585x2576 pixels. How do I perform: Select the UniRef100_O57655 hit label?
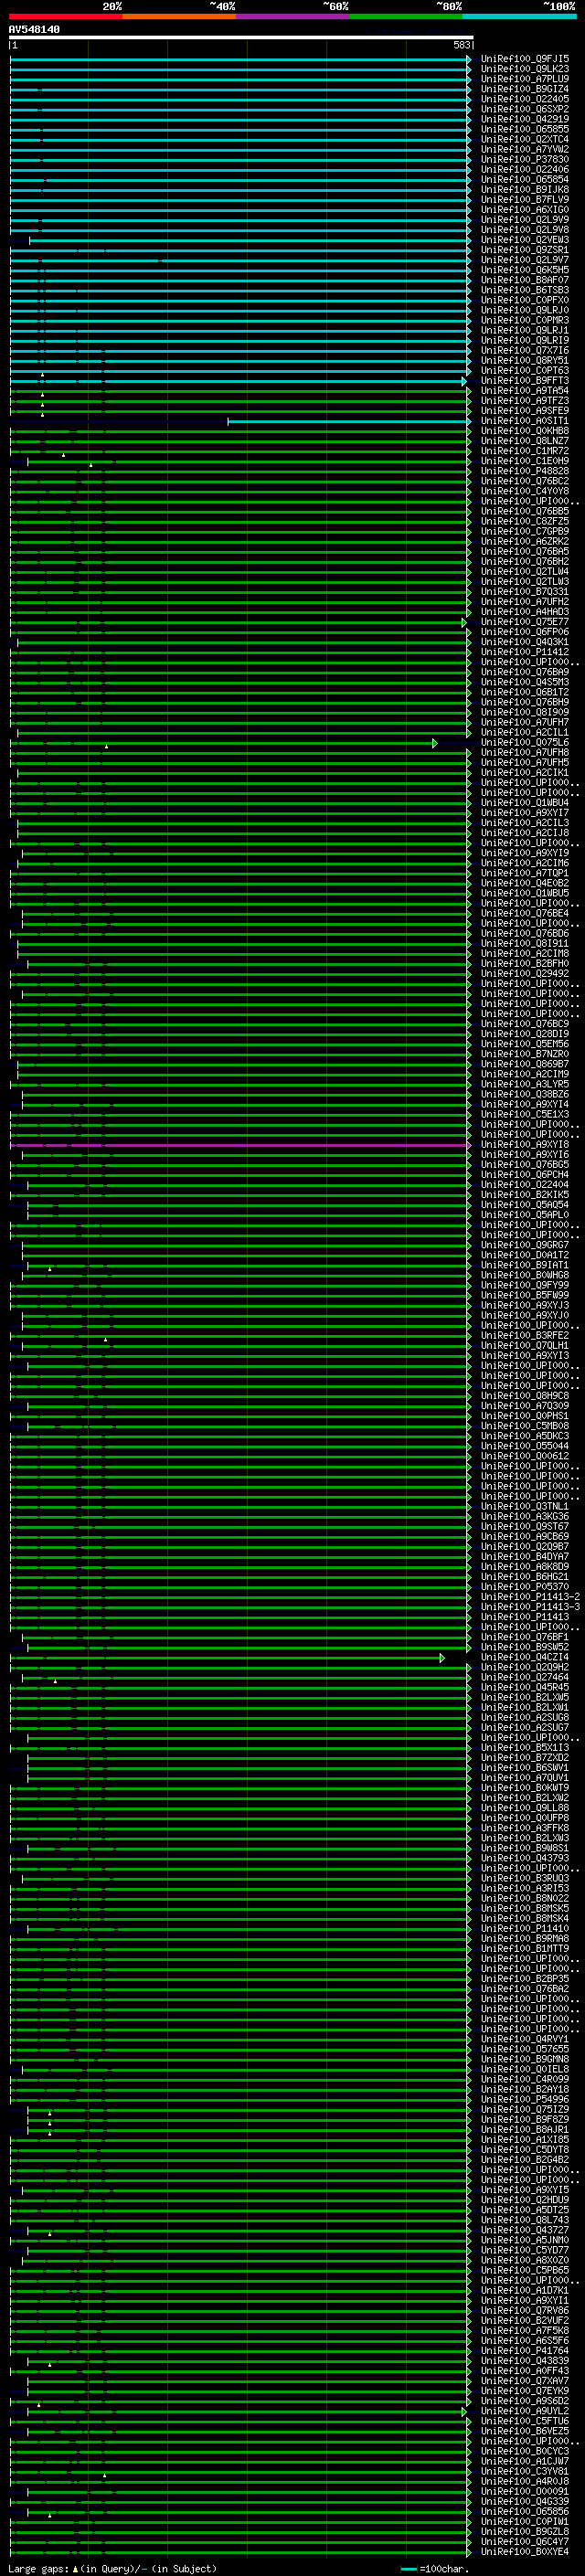[x=525, y=2050]
